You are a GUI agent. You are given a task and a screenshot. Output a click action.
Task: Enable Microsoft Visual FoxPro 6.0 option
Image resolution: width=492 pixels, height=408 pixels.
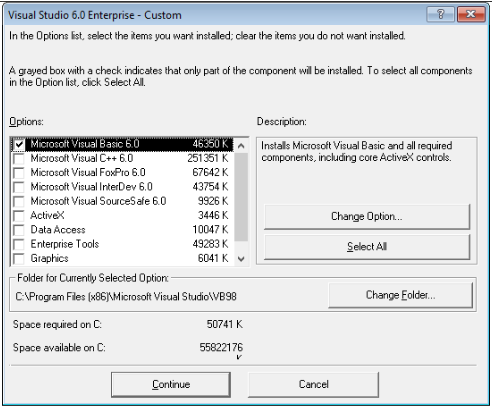[x=19, y=173]
